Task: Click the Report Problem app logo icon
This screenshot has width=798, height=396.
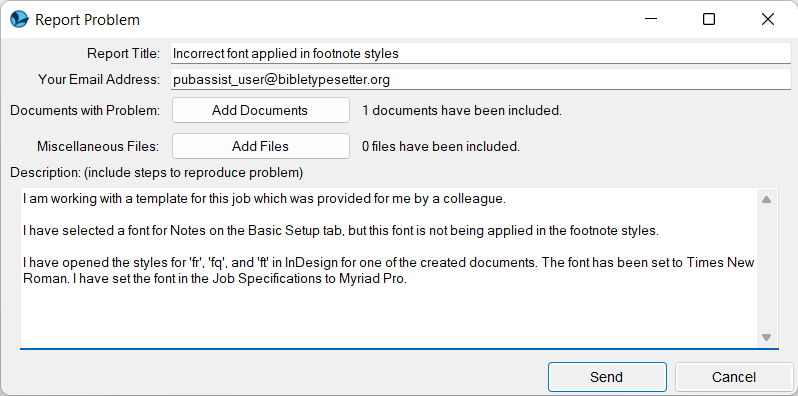Action: pyautogui.click(x=19, y=19)
